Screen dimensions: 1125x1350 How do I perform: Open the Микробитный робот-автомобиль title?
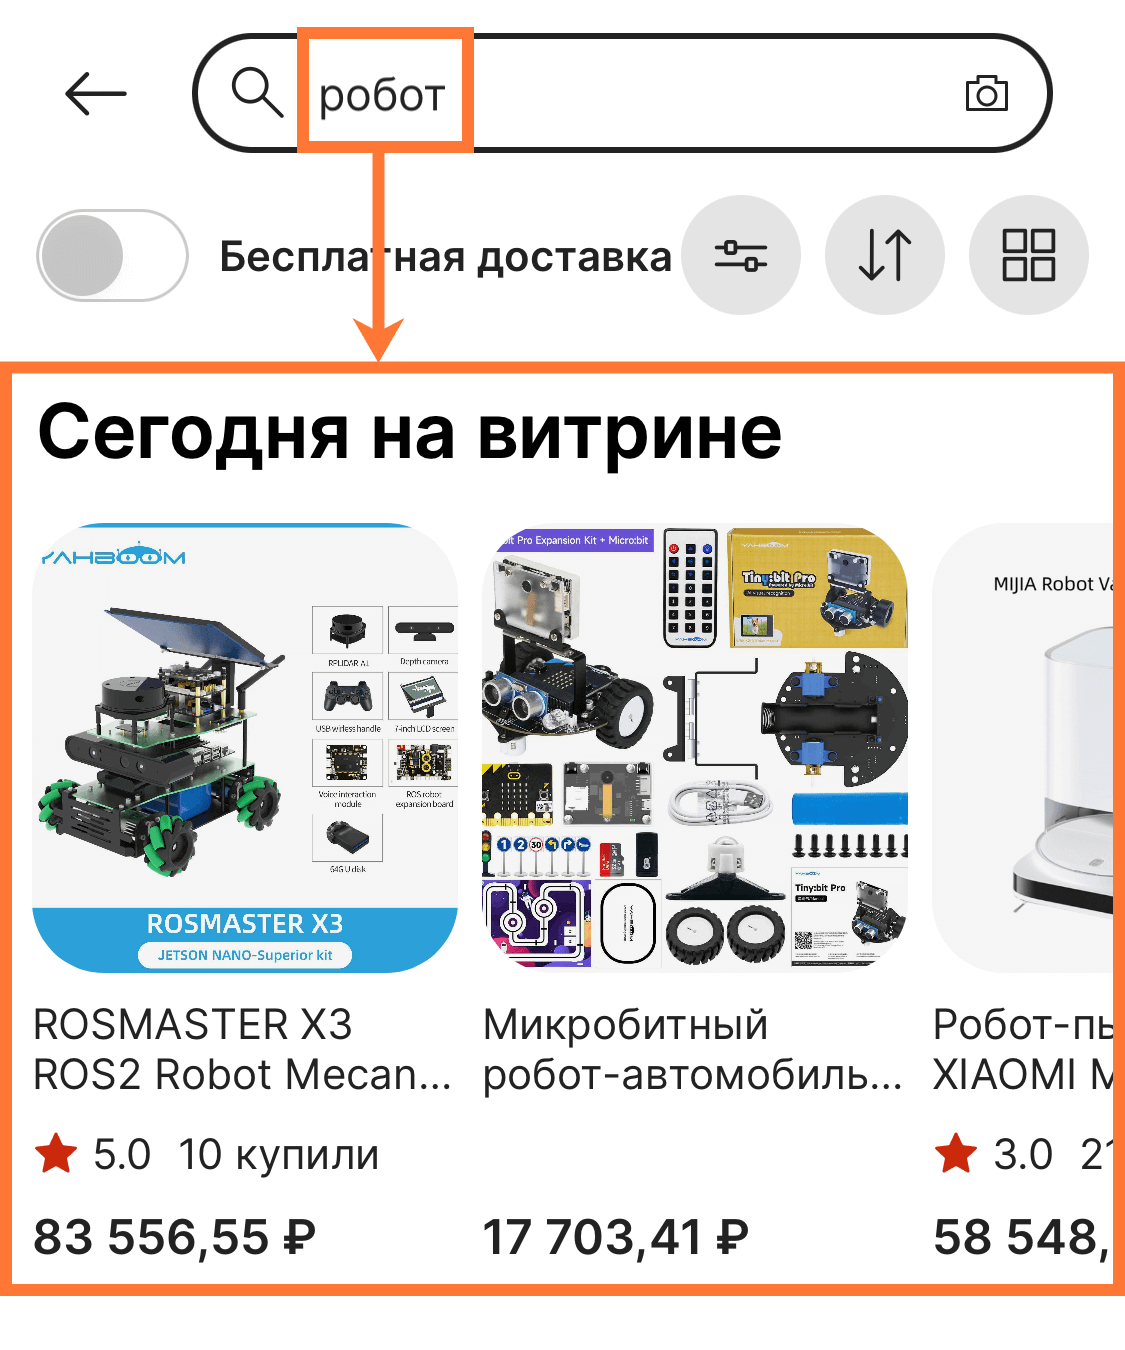[x=692, y=1050]
